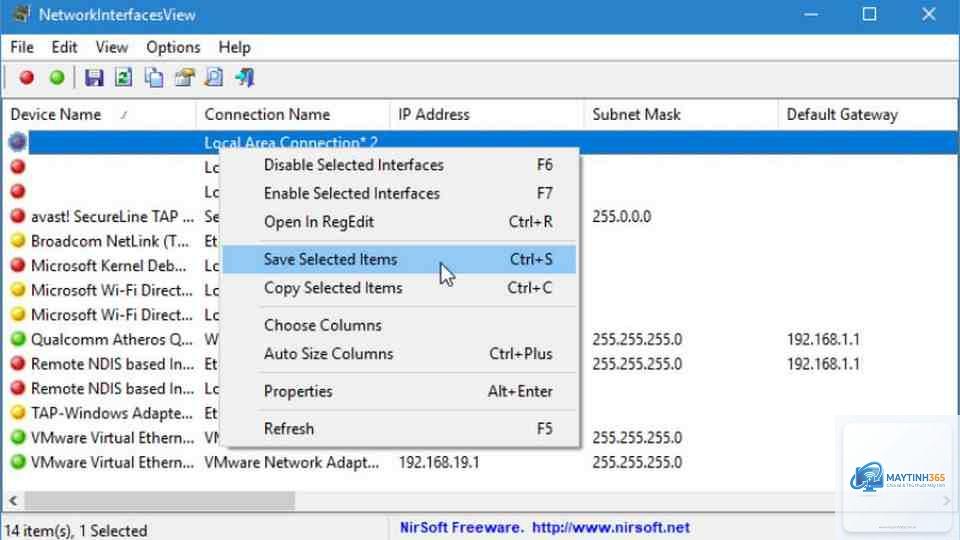Image resolution: width=960 pixels, height=540 pixels.
Task: Select the Broadcom NetLink (T... row
Action: pyautogui.click(x=110, y=241)
